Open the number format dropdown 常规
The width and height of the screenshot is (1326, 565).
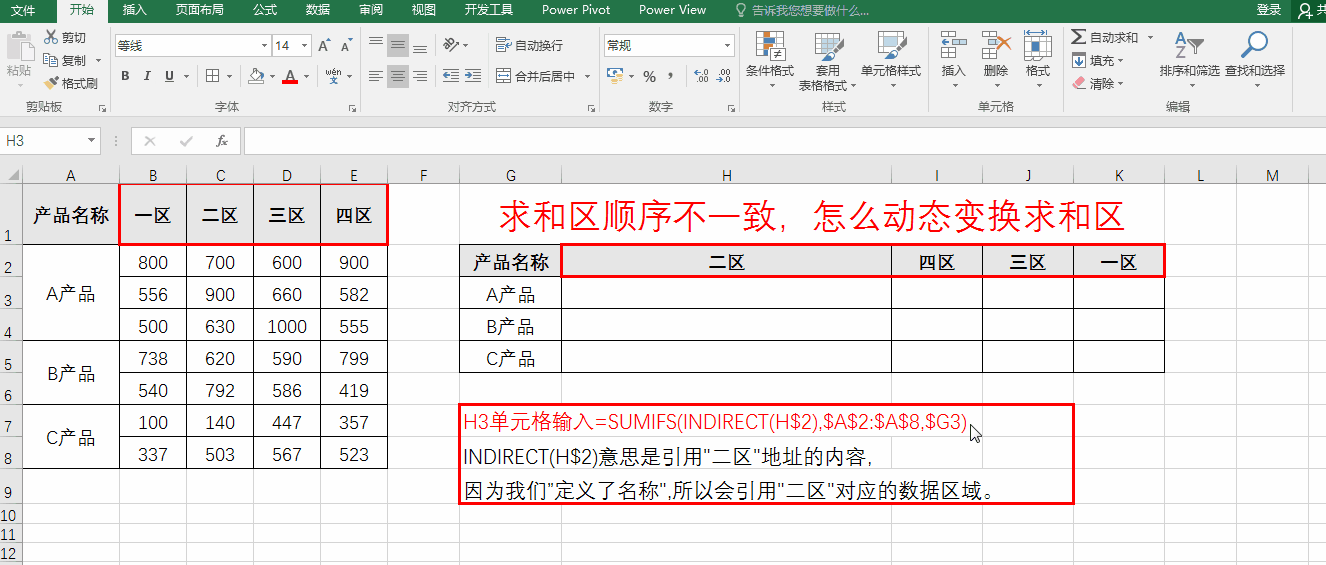click(x=727, y=46)
